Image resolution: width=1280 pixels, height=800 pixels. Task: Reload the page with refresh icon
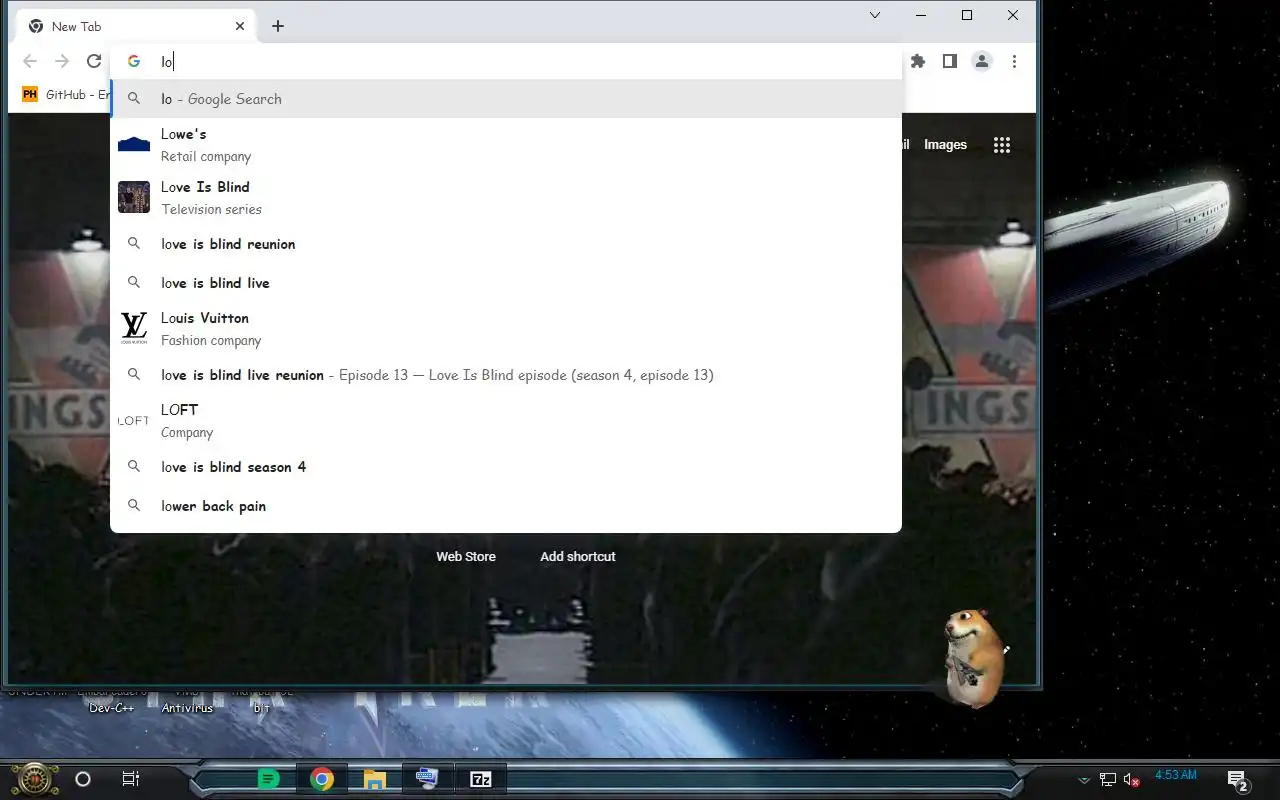click(x=94, y=62)
